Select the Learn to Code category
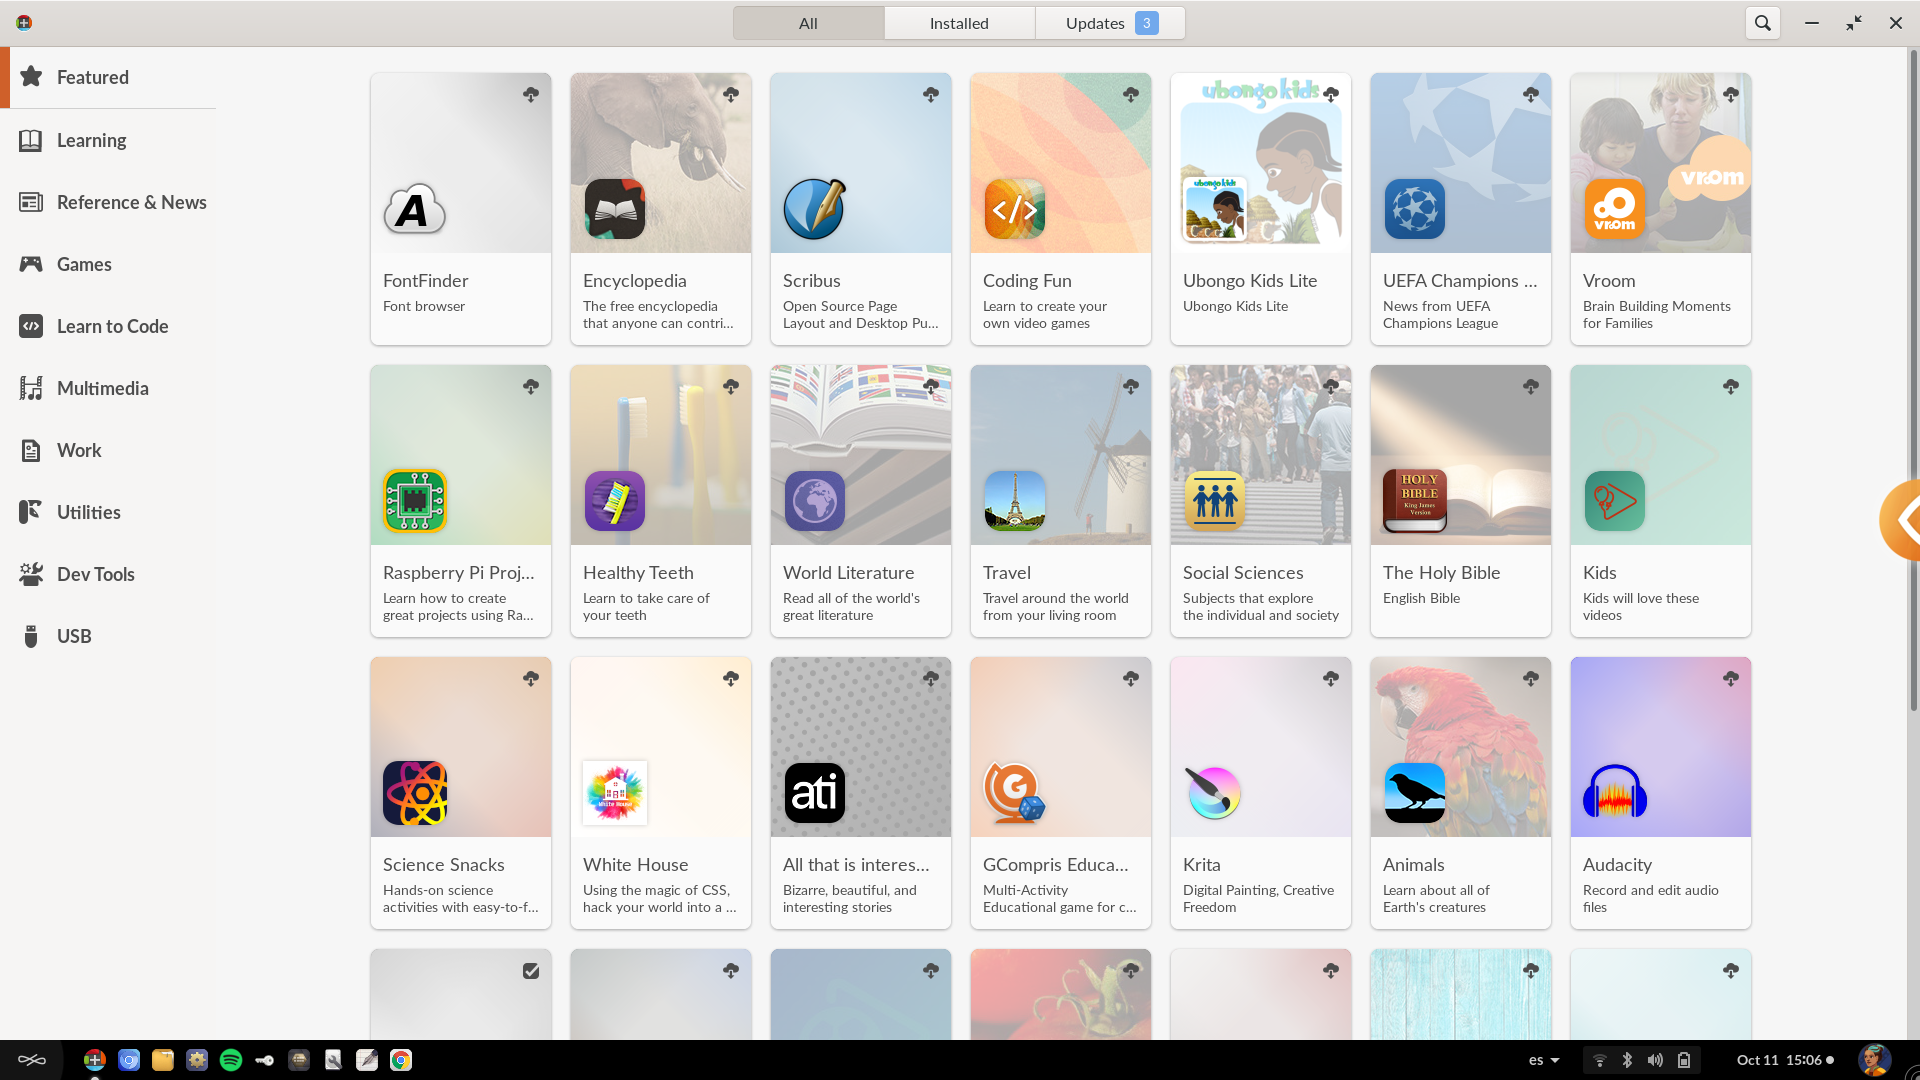Image resolution: width=1920 pixels, height=1080 pixels. point(108,326)
